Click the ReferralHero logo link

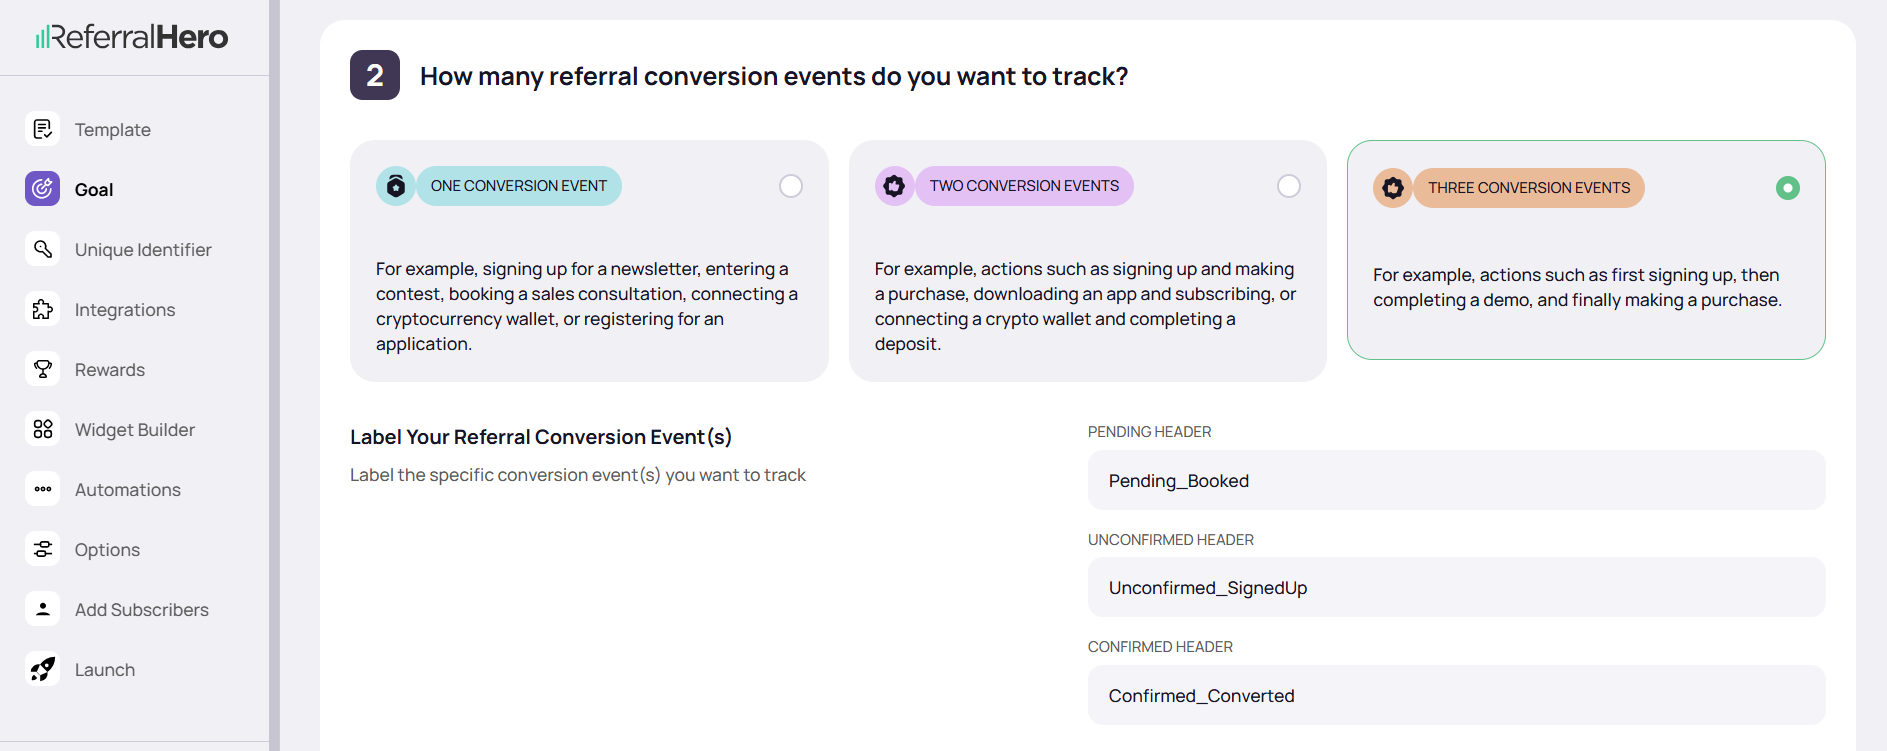pos(132,37)
